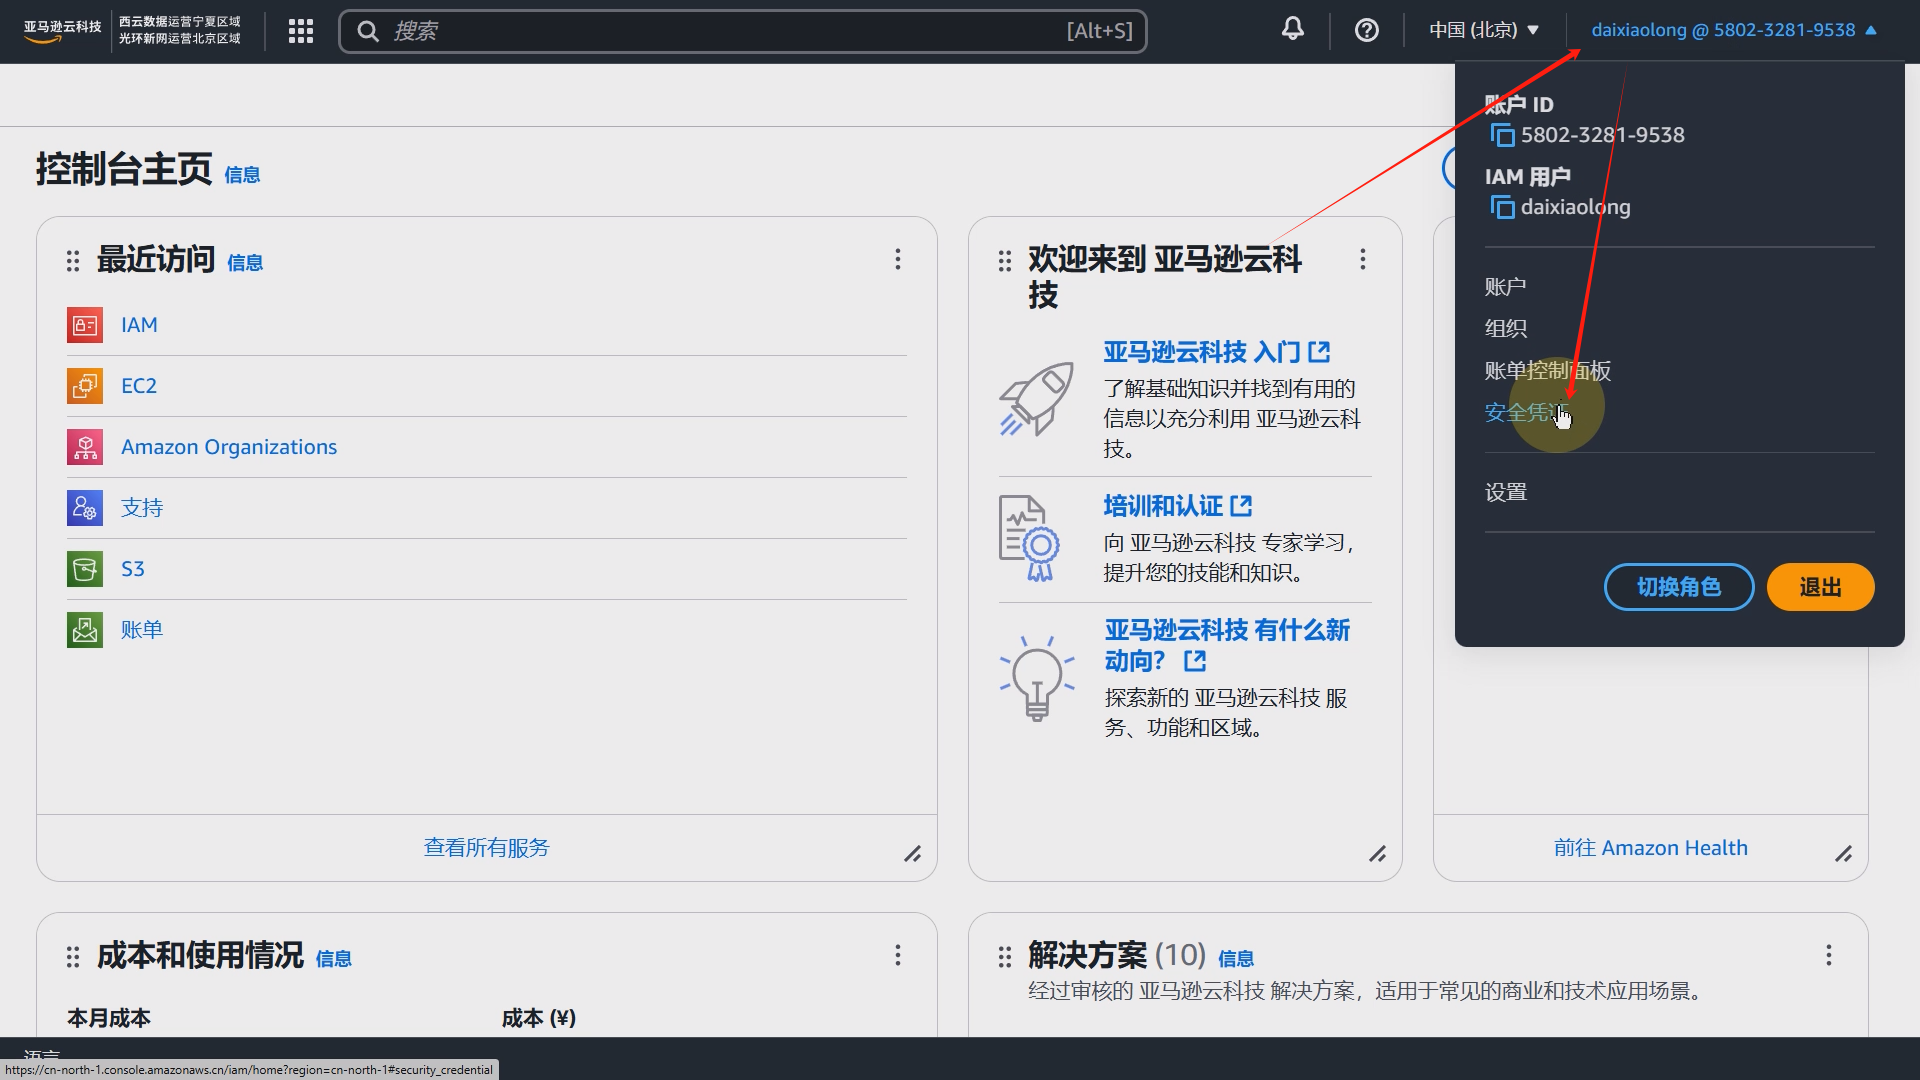Copy account ID 5802-3281-9538 icon
The width and height of the screenshot is (1920, 1080).
(x=1502, y=135)
